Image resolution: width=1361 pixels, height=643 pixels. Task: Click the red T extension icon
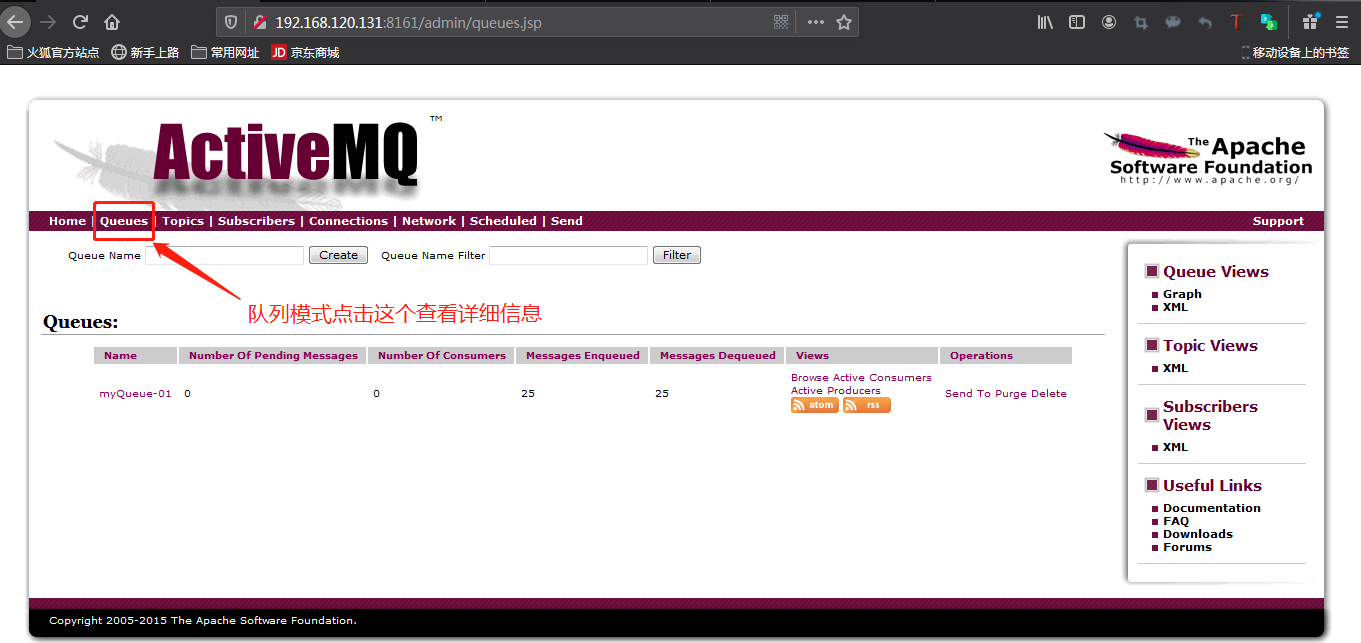tap(1236, 22)
